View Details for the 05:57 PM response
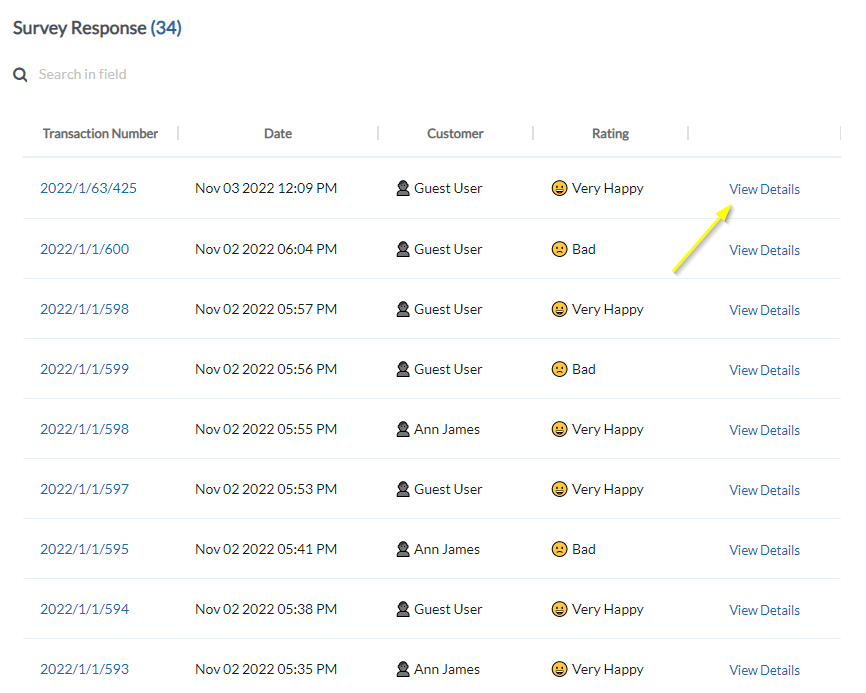This screenshot has height=693, width=866. point(764,310)
